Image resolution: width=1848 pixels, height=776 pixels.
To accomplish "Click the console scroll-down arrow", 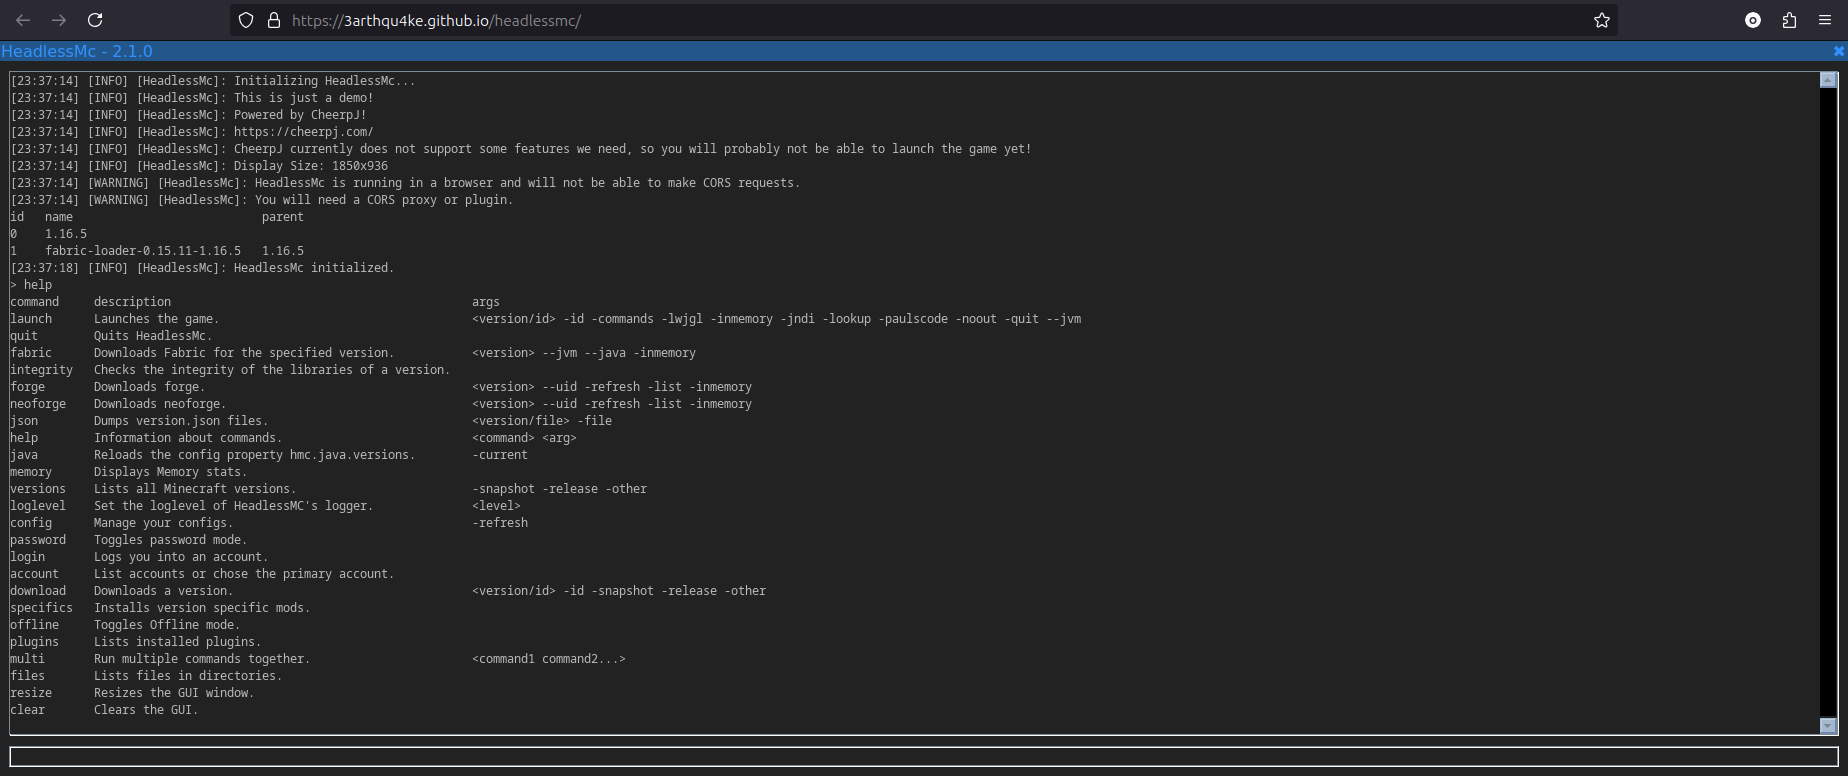I will click(1828, 726).
